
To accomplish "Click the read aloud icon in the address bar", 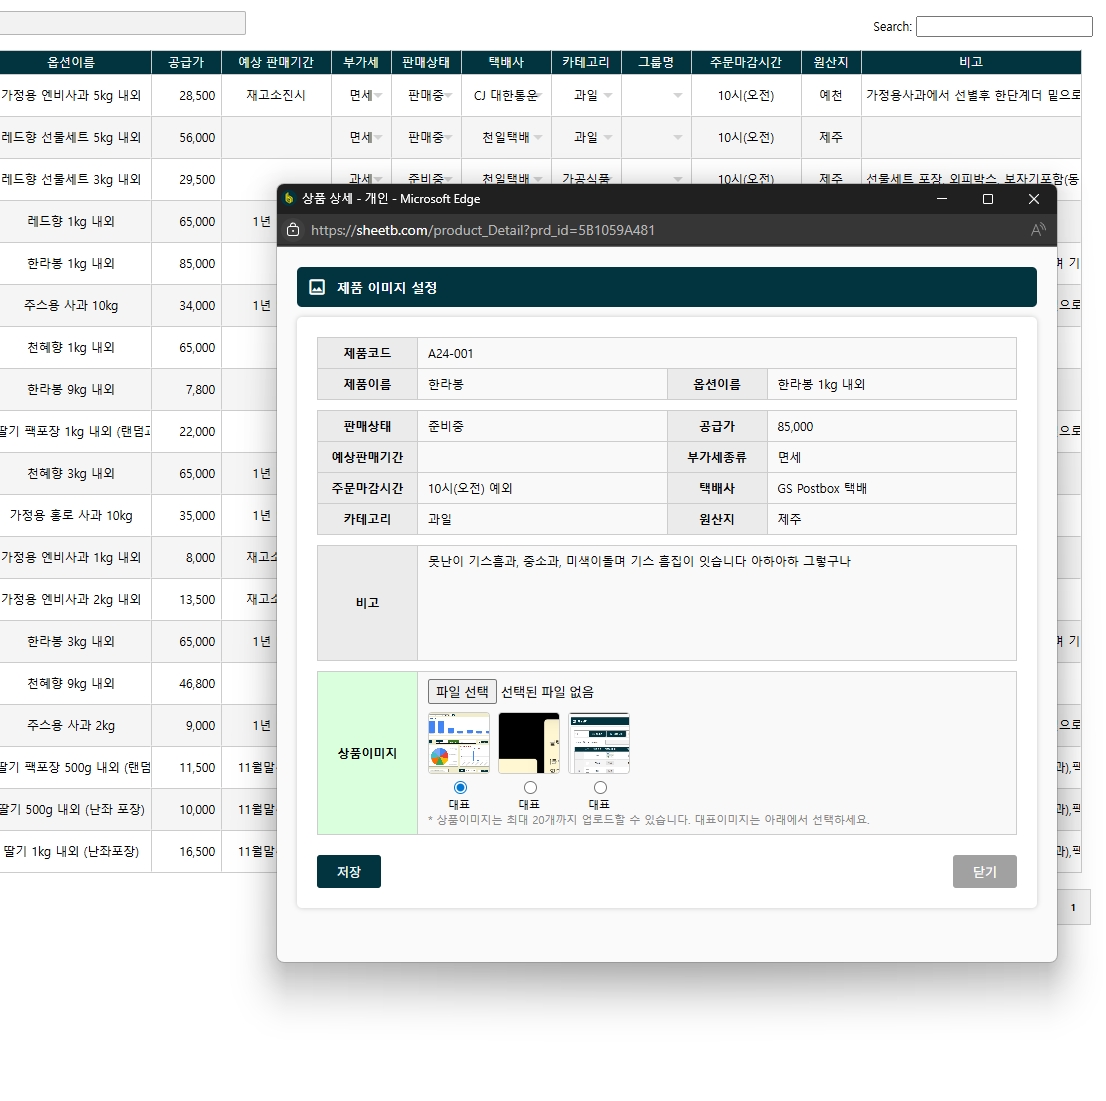I will [1038, 230].
